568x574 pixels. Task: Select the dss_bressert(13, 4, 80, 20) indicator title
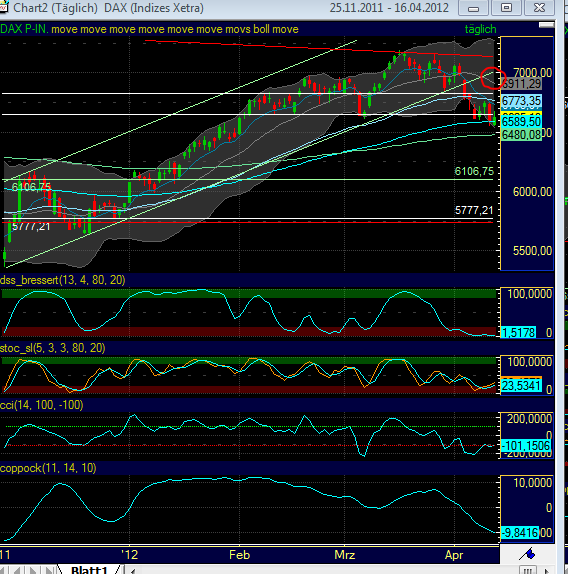(x=63, y=280)
